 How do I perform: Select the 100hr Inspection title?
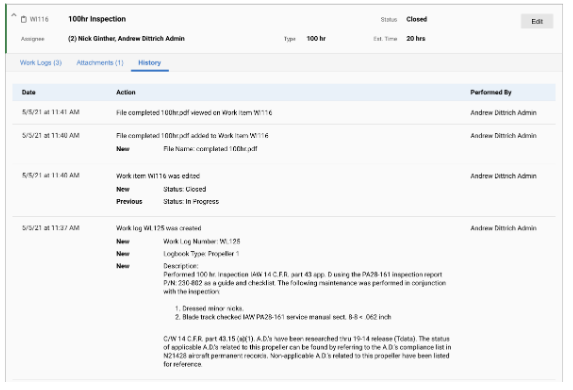(x=97, y=19)
